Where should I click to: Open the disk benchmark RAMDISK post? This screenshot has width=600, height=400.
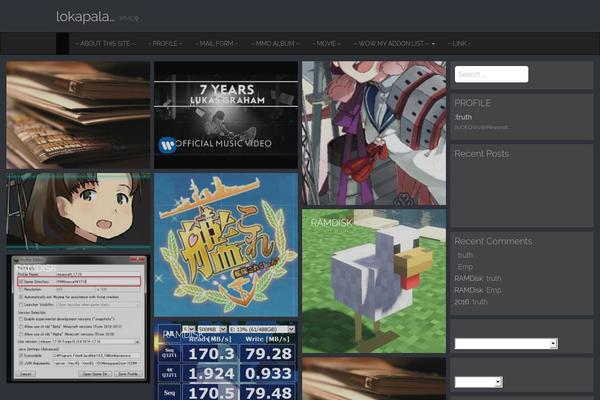tap(226, 360)
